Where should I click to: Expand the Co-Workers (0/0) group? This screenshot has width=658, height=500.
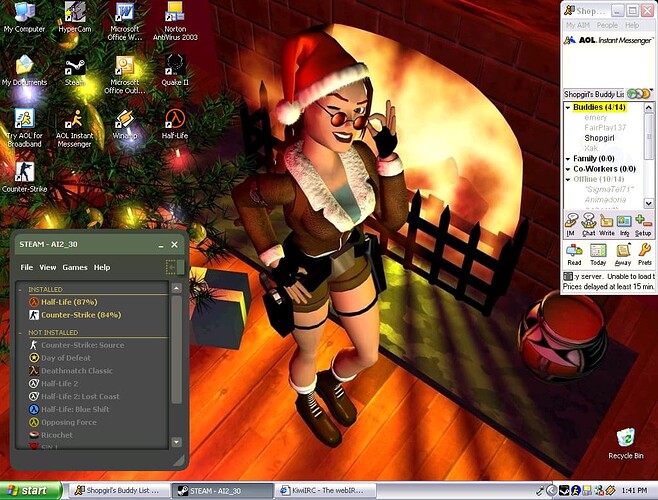[568, 169]
